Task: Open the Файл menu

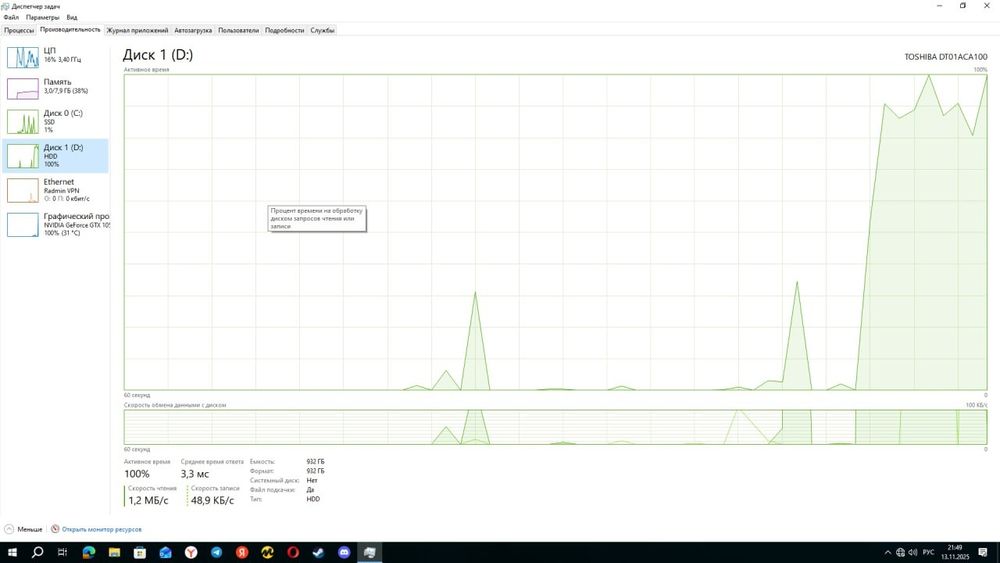Action: pyautogui.click(x=11, y=17)
